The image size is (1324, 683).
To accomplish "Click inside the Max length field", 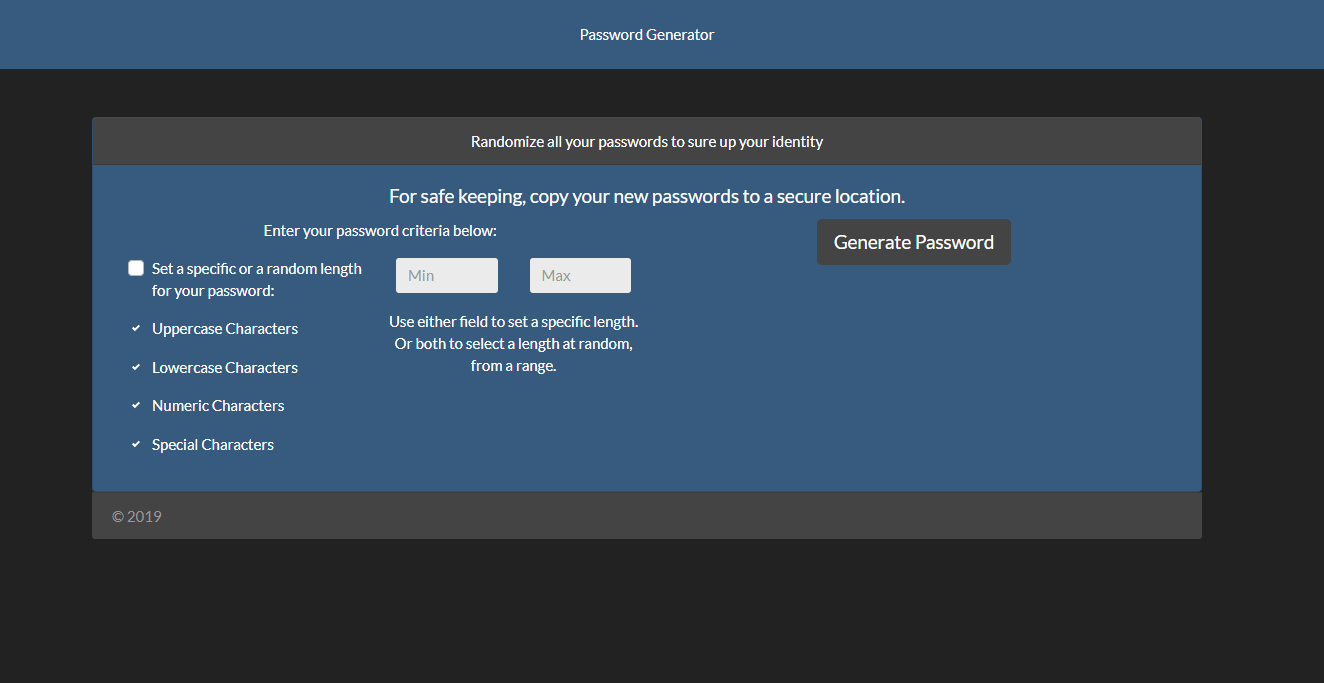I will click(580, 275).
